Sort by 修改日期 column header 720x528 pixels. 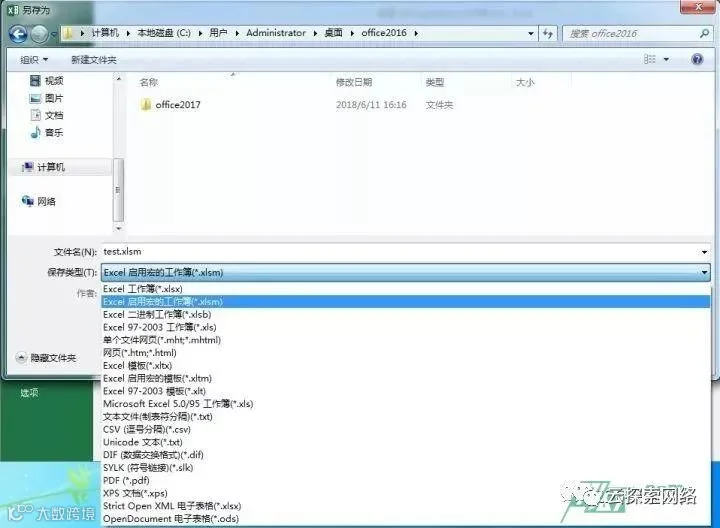(354, 82)
